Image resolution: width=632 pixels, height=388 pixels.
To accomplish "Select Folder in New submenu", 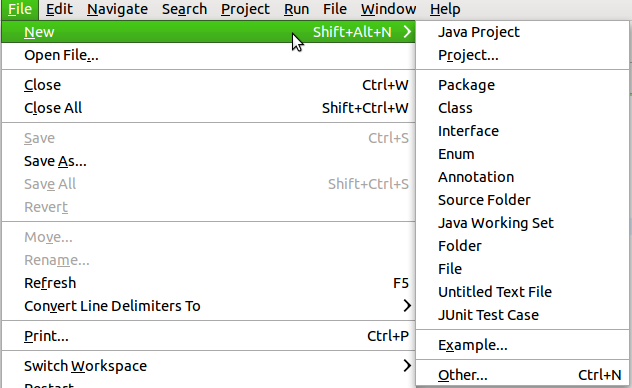I will [x=522, y=246].
